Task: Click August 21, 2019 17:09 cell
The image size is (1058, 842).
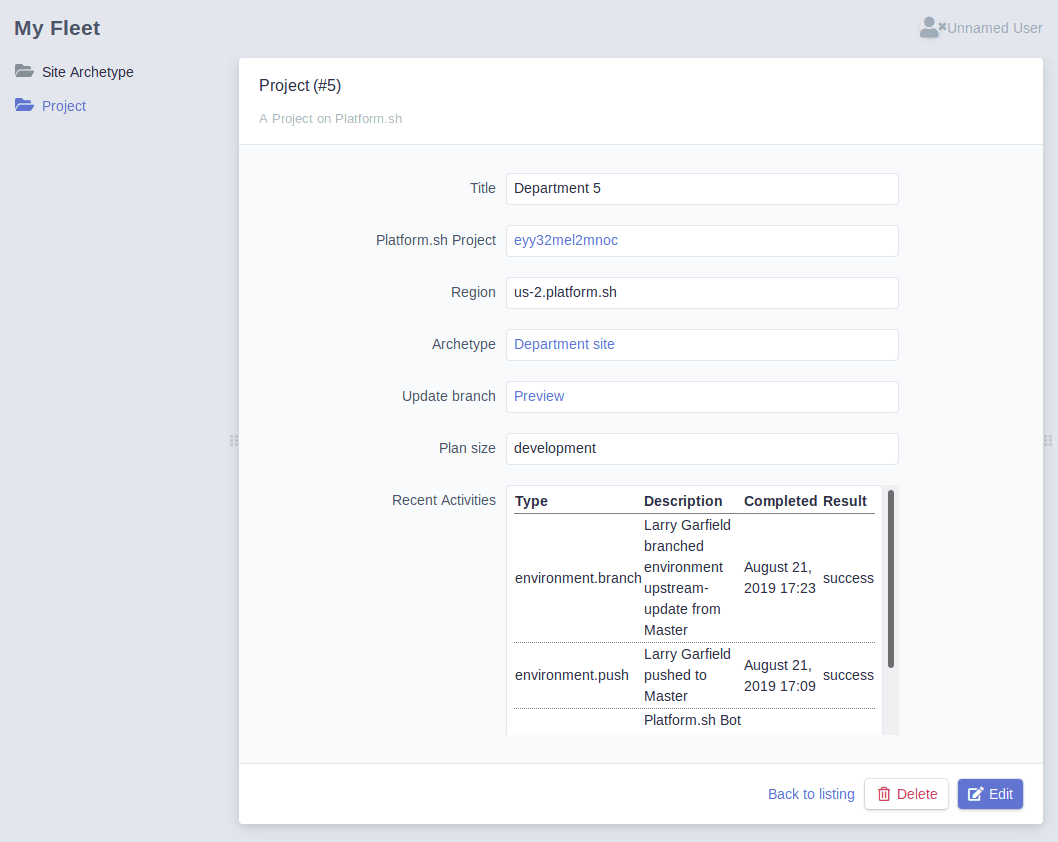Action: click(x=779, y=675)
